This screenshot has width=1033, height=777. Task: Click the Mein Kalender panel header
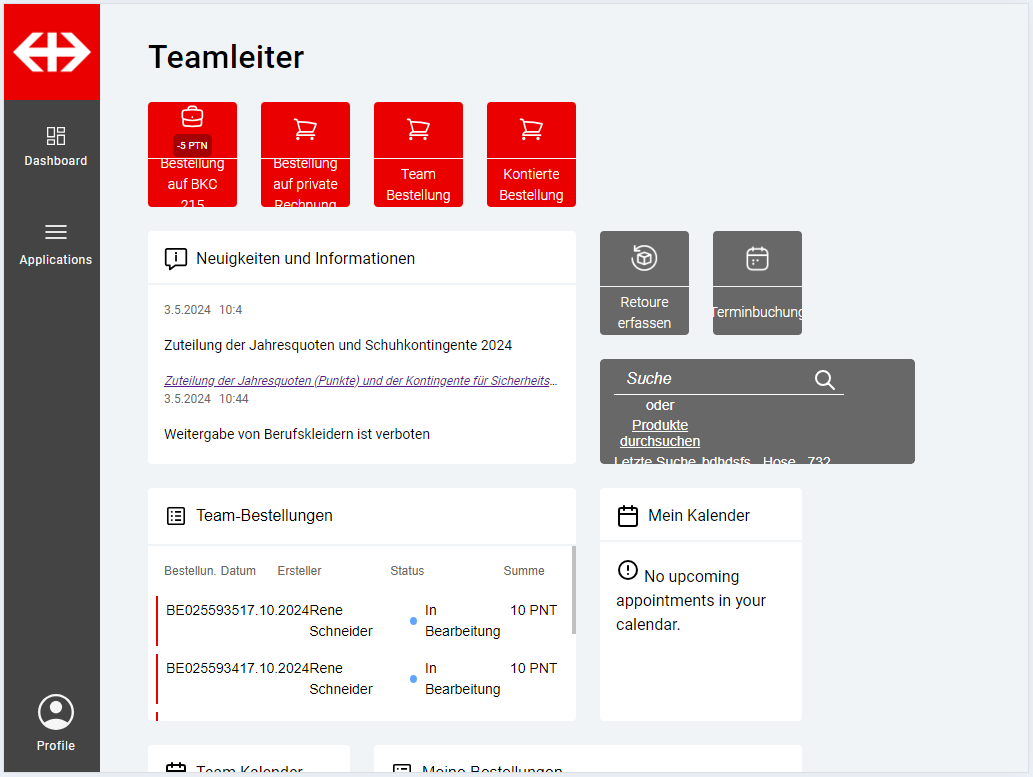698,516
